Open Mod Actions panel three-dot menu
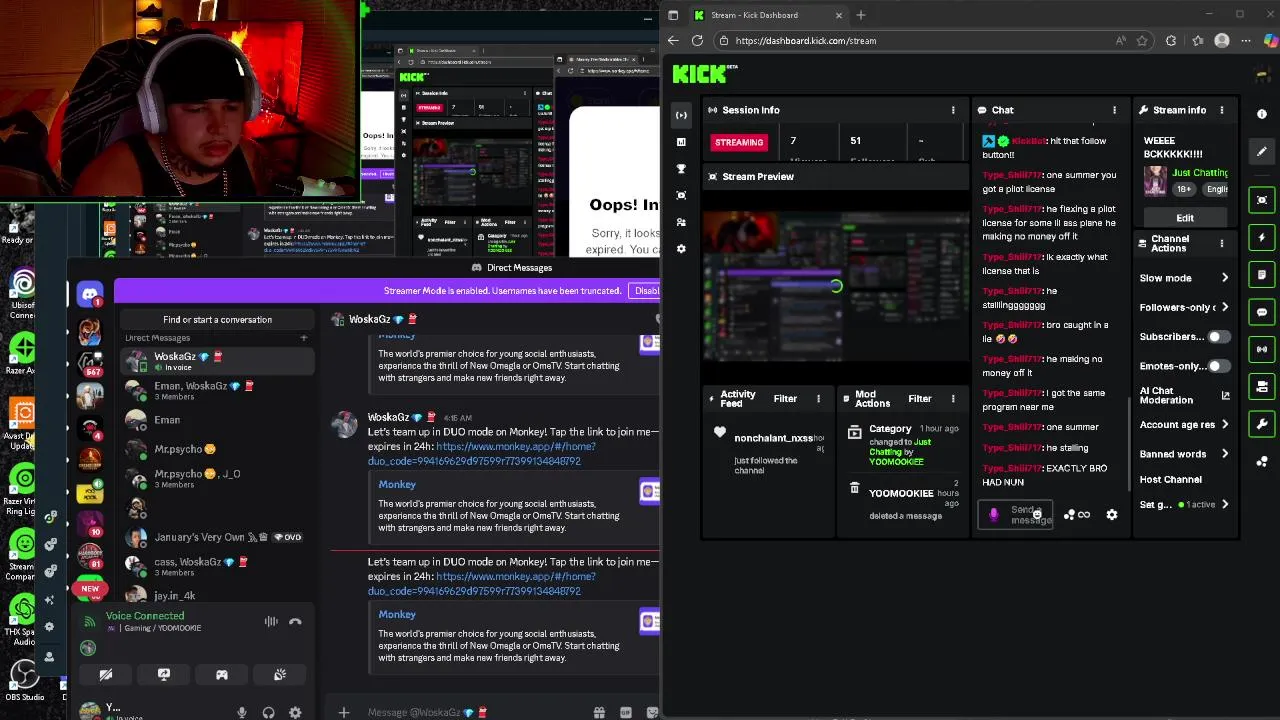Screen dimensions: 1280x720 [952, 399]
